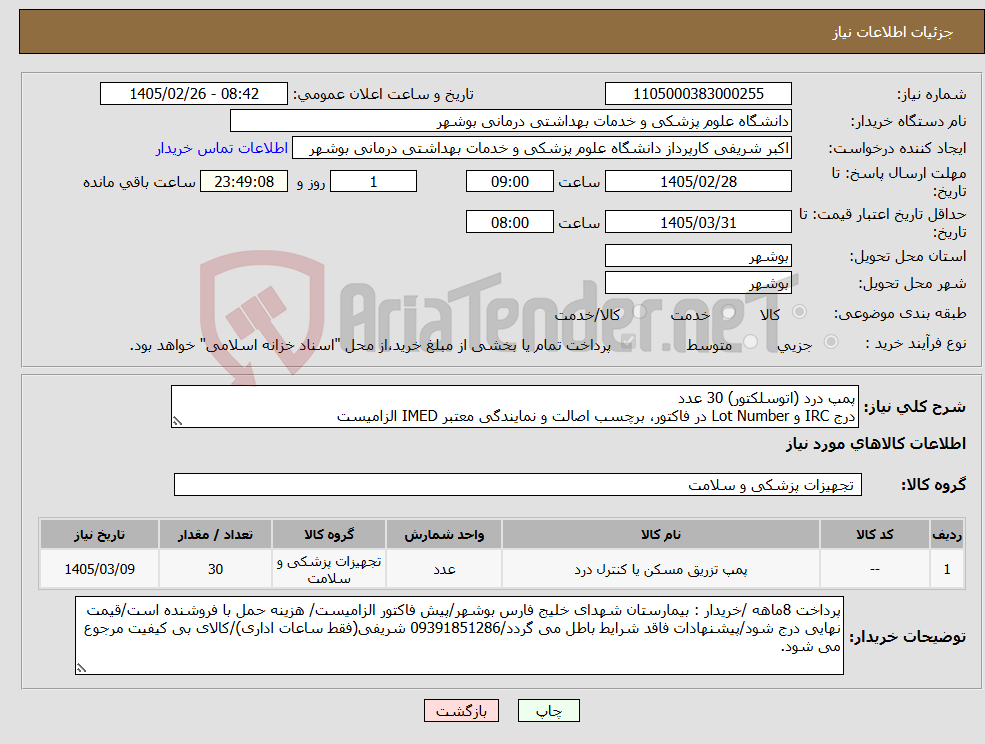Image resolution: width=985 pixels, height=744 pixels.
Task: Click price validity date 1405/03/31
Action: click(x=698, y=222)
